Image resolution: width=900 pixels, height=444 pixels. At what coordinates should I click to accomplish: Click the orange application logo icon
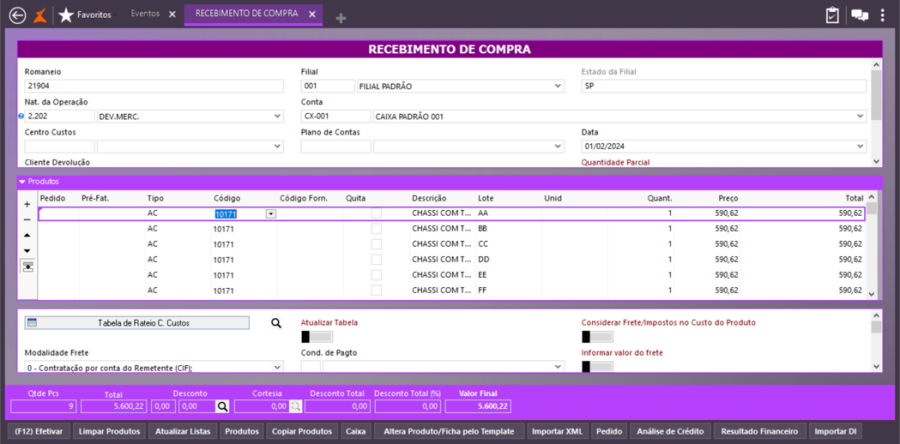coord(40,14)
